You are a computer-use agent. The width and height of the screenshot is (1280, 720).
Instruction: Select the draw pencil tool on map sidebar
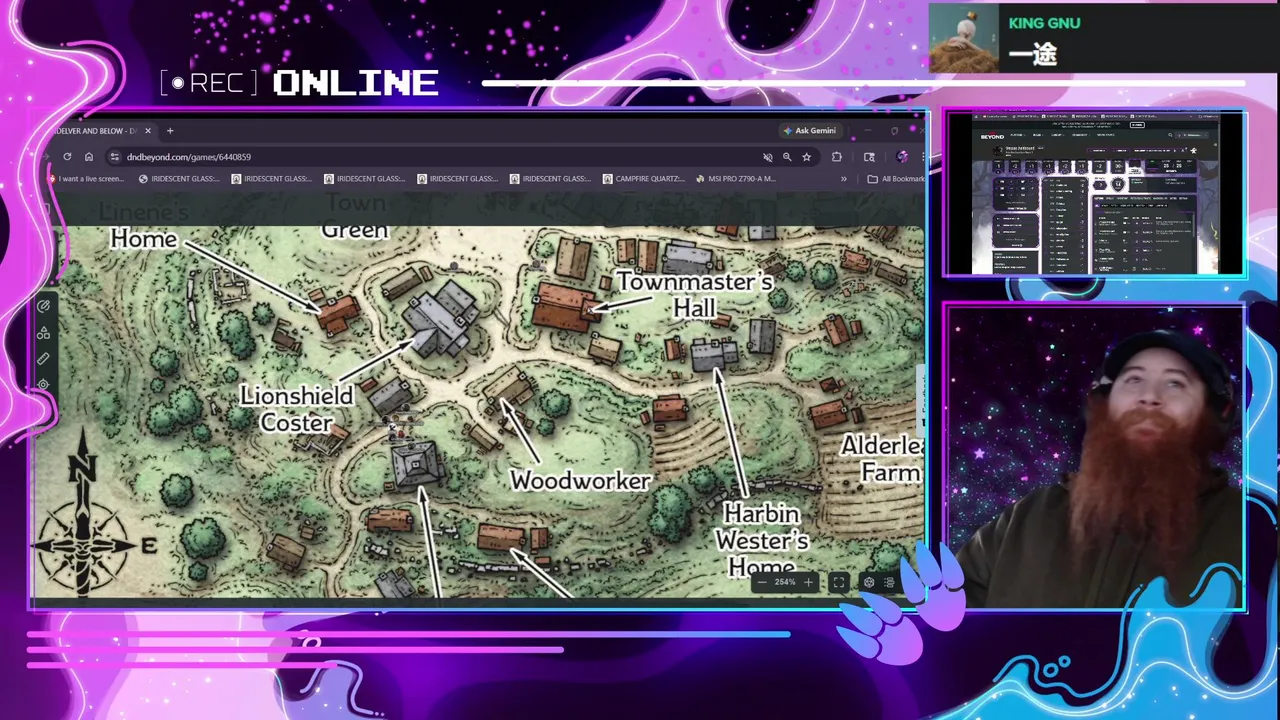pos(43,307)
